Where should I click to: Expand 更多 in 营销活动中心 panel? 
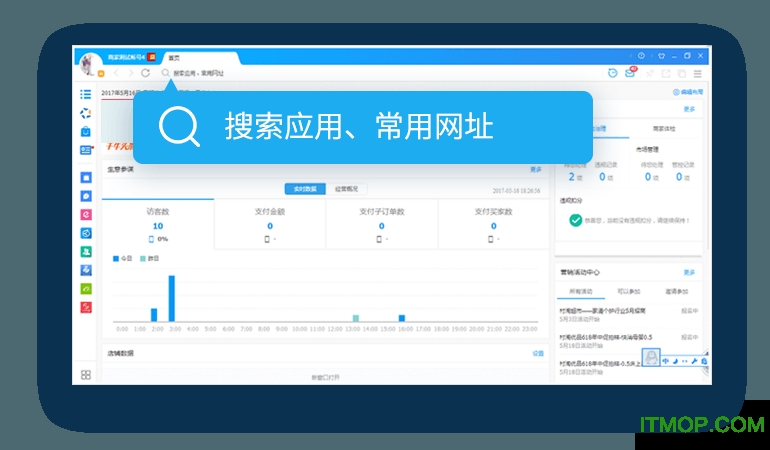pos(689,272)
